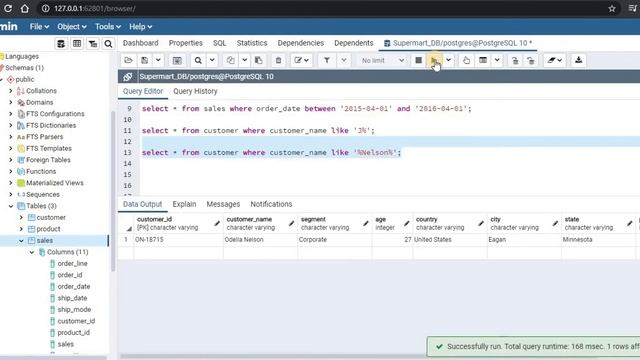
Task: Open the File menu
Action: pyautogui.click(x=39, y=27)
